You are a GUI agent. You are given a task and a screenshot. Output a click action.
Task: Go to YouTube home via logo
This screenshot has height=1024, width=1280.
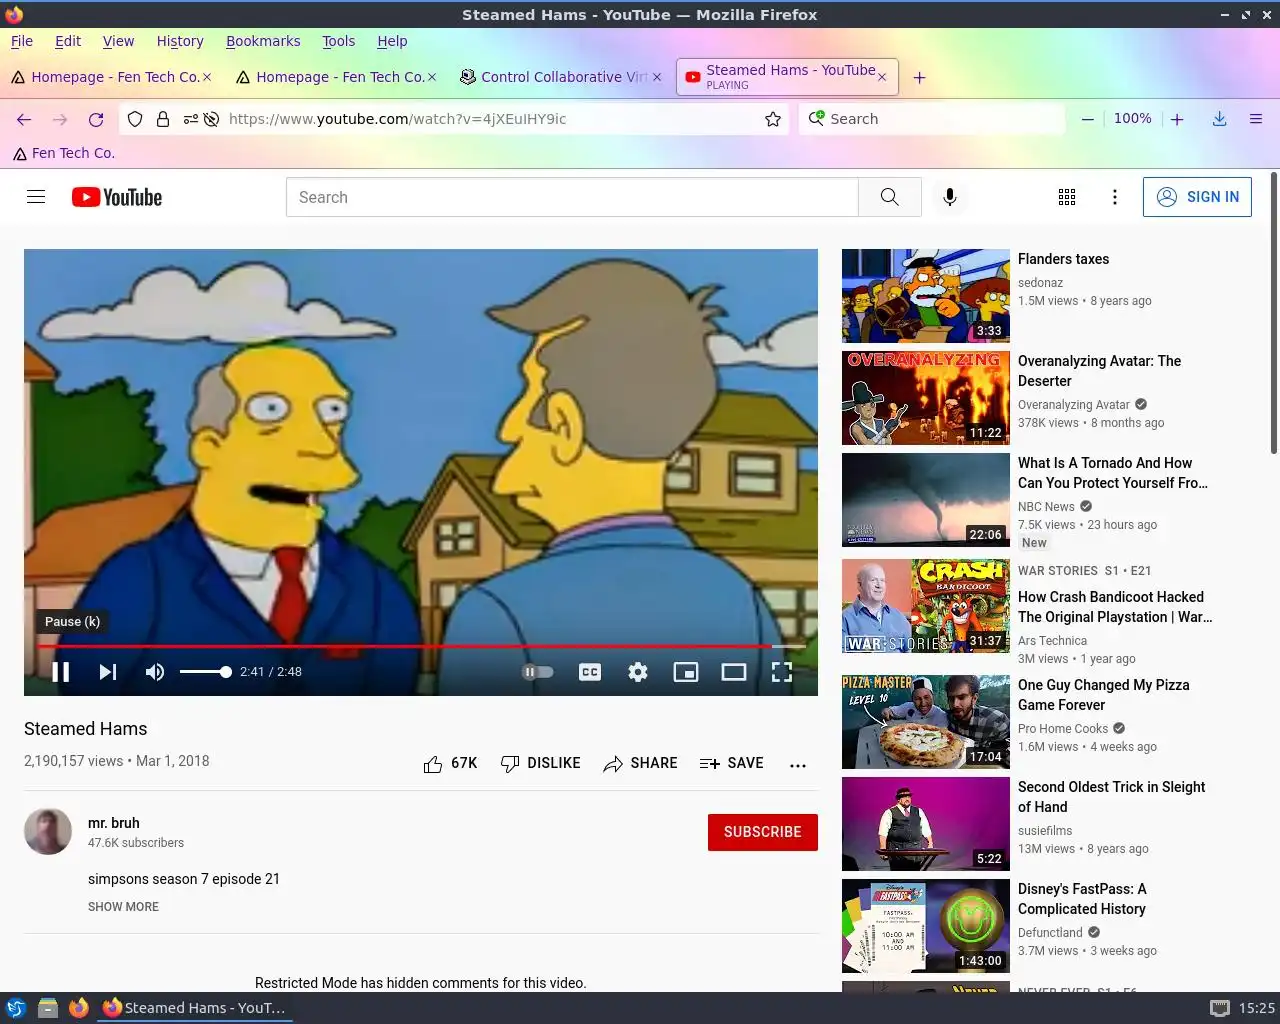[x=117, y=197]
